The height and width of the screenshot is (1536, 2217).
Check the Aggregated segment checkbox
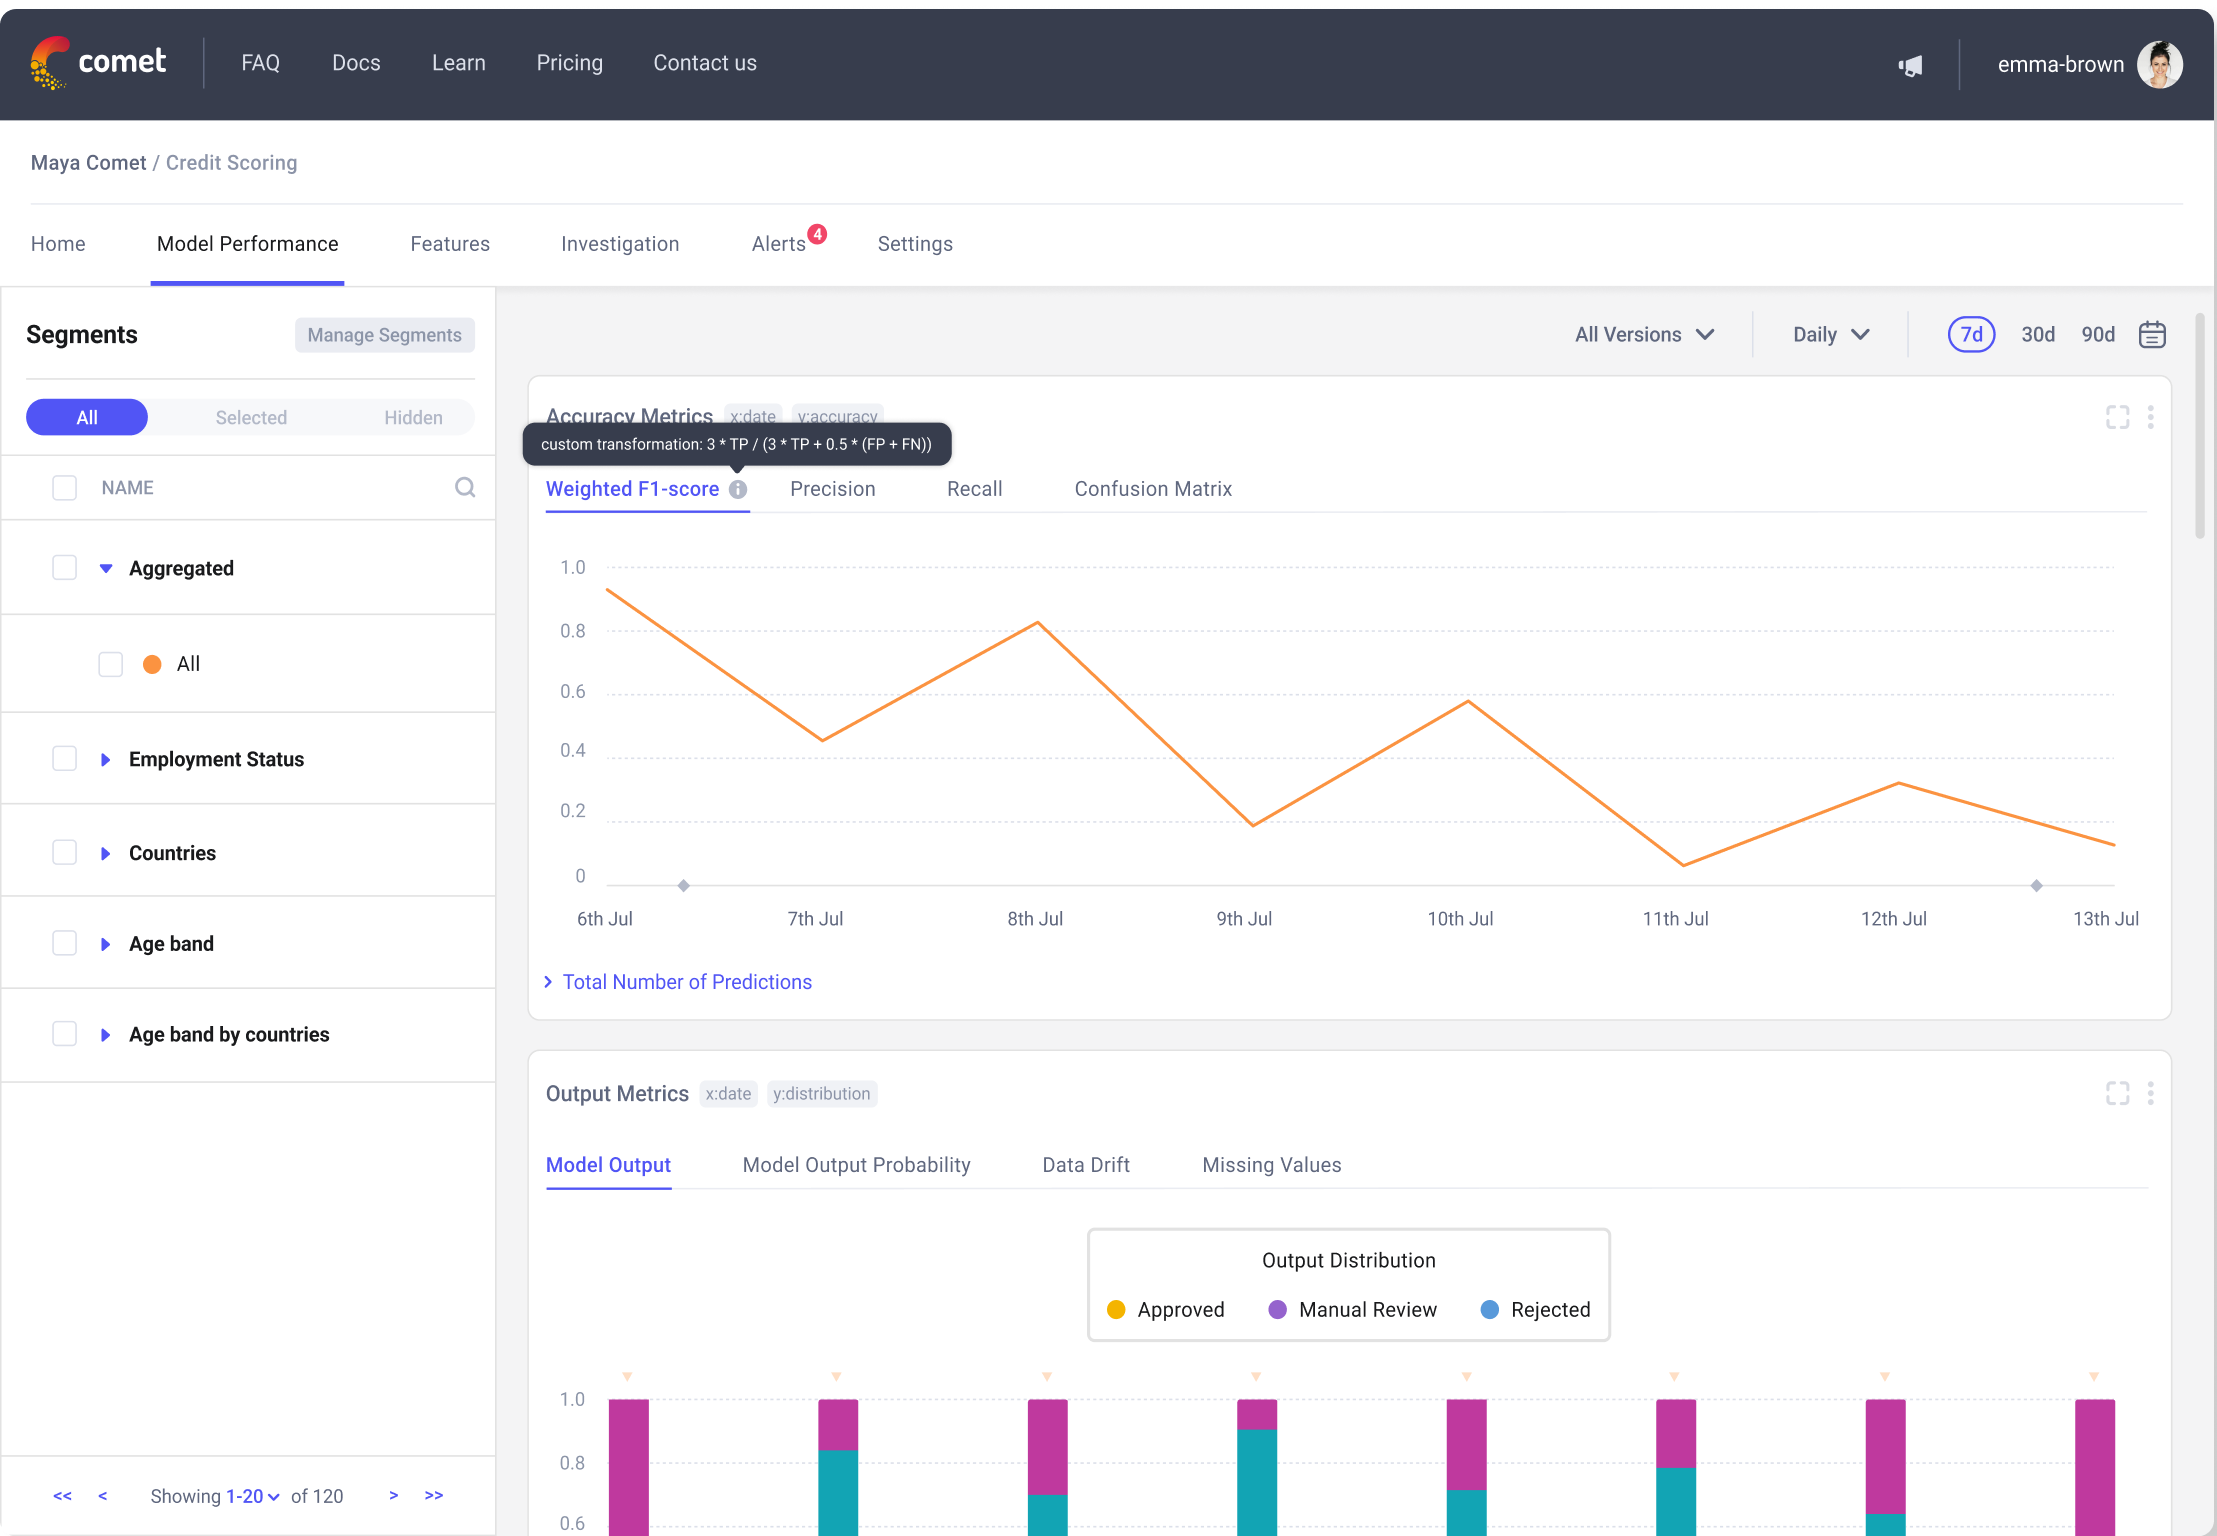[x=64, y=567]
